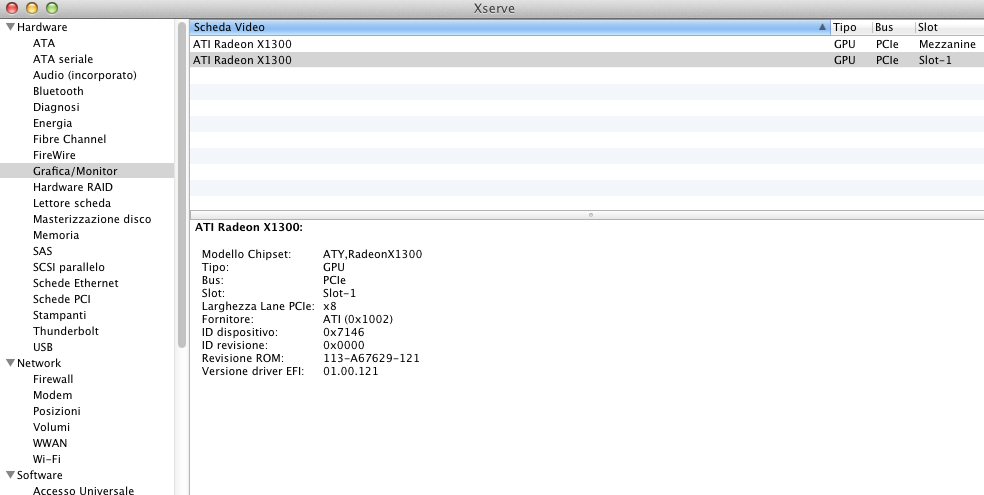Screen dimensions: 984x495
Task: Click the ID revisione value 0x0000
Action: coord(343,345)
